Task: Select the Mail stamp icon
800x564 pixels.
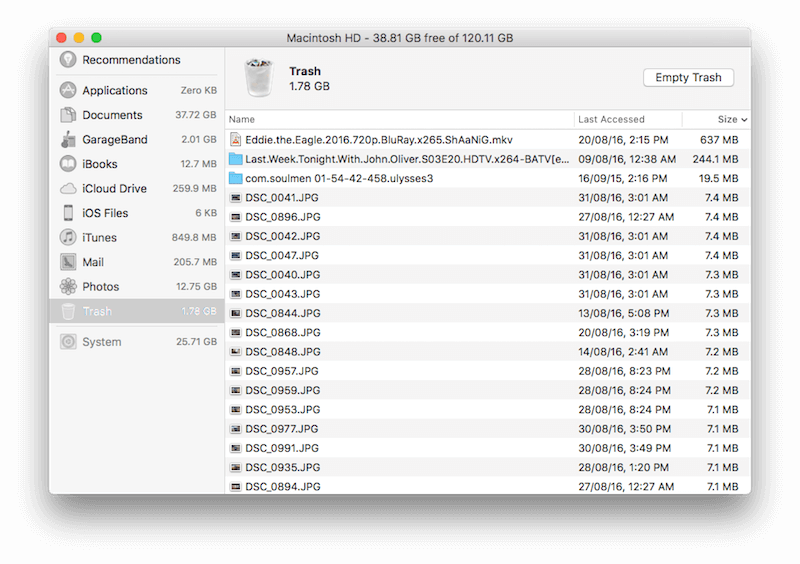Action: click(x=68, y=262)
